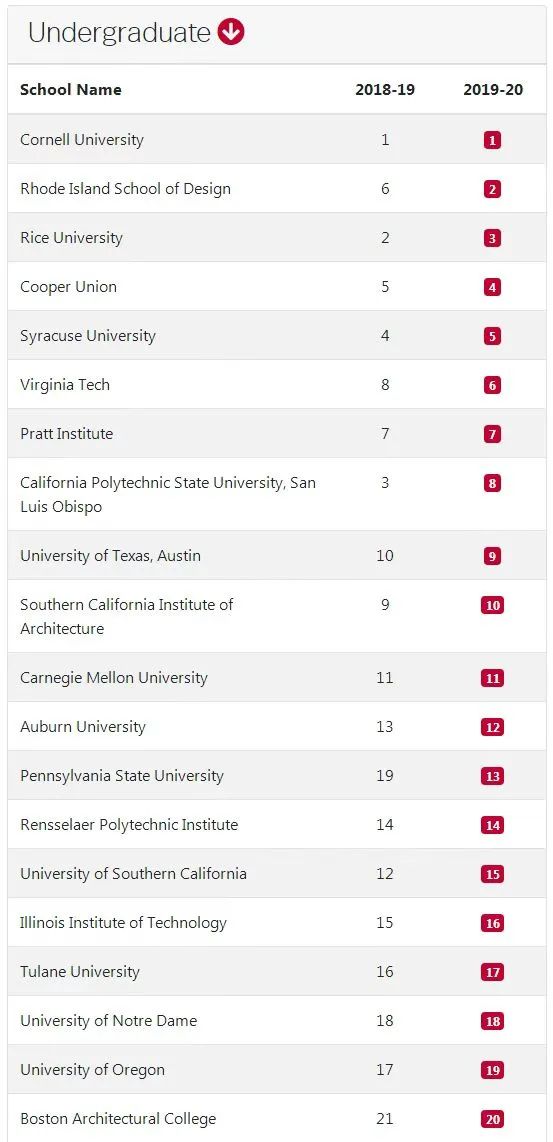Select Pratt Institute school name
The image size is (553, 1142).
(66, 433)
